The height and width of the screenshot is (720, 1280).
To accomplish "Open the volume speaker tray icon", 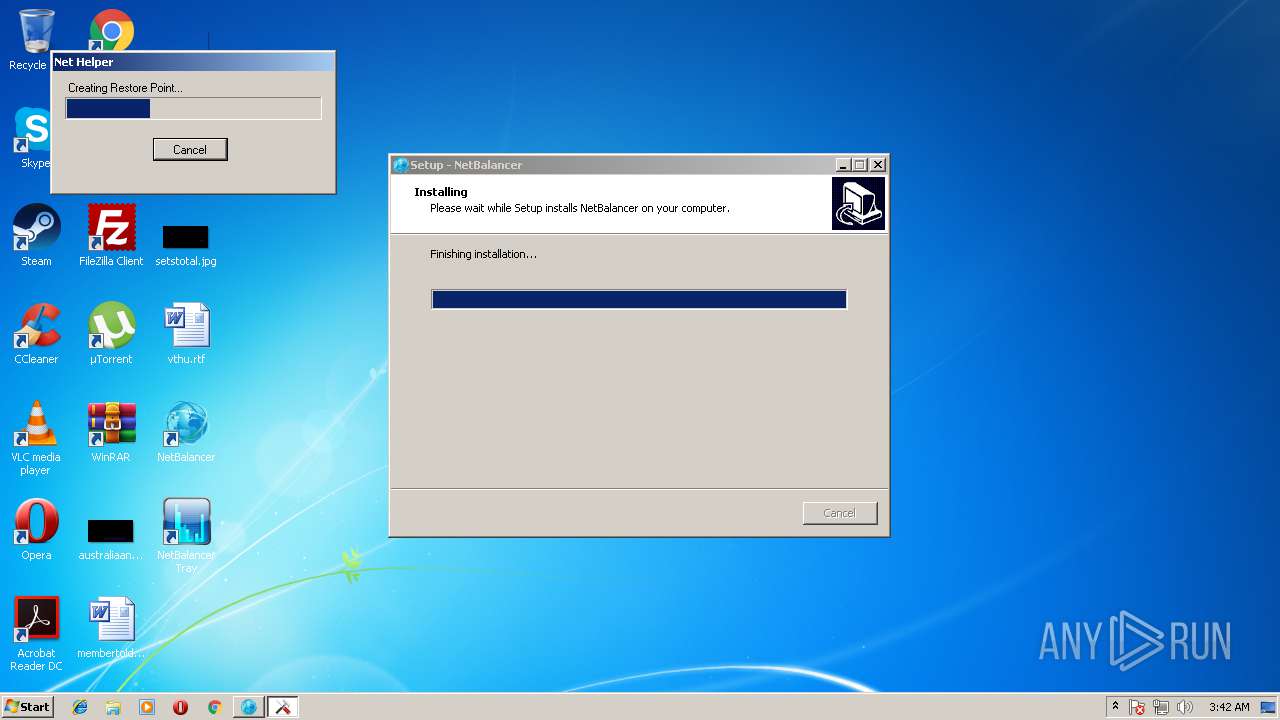I will tap(1185, 707).
